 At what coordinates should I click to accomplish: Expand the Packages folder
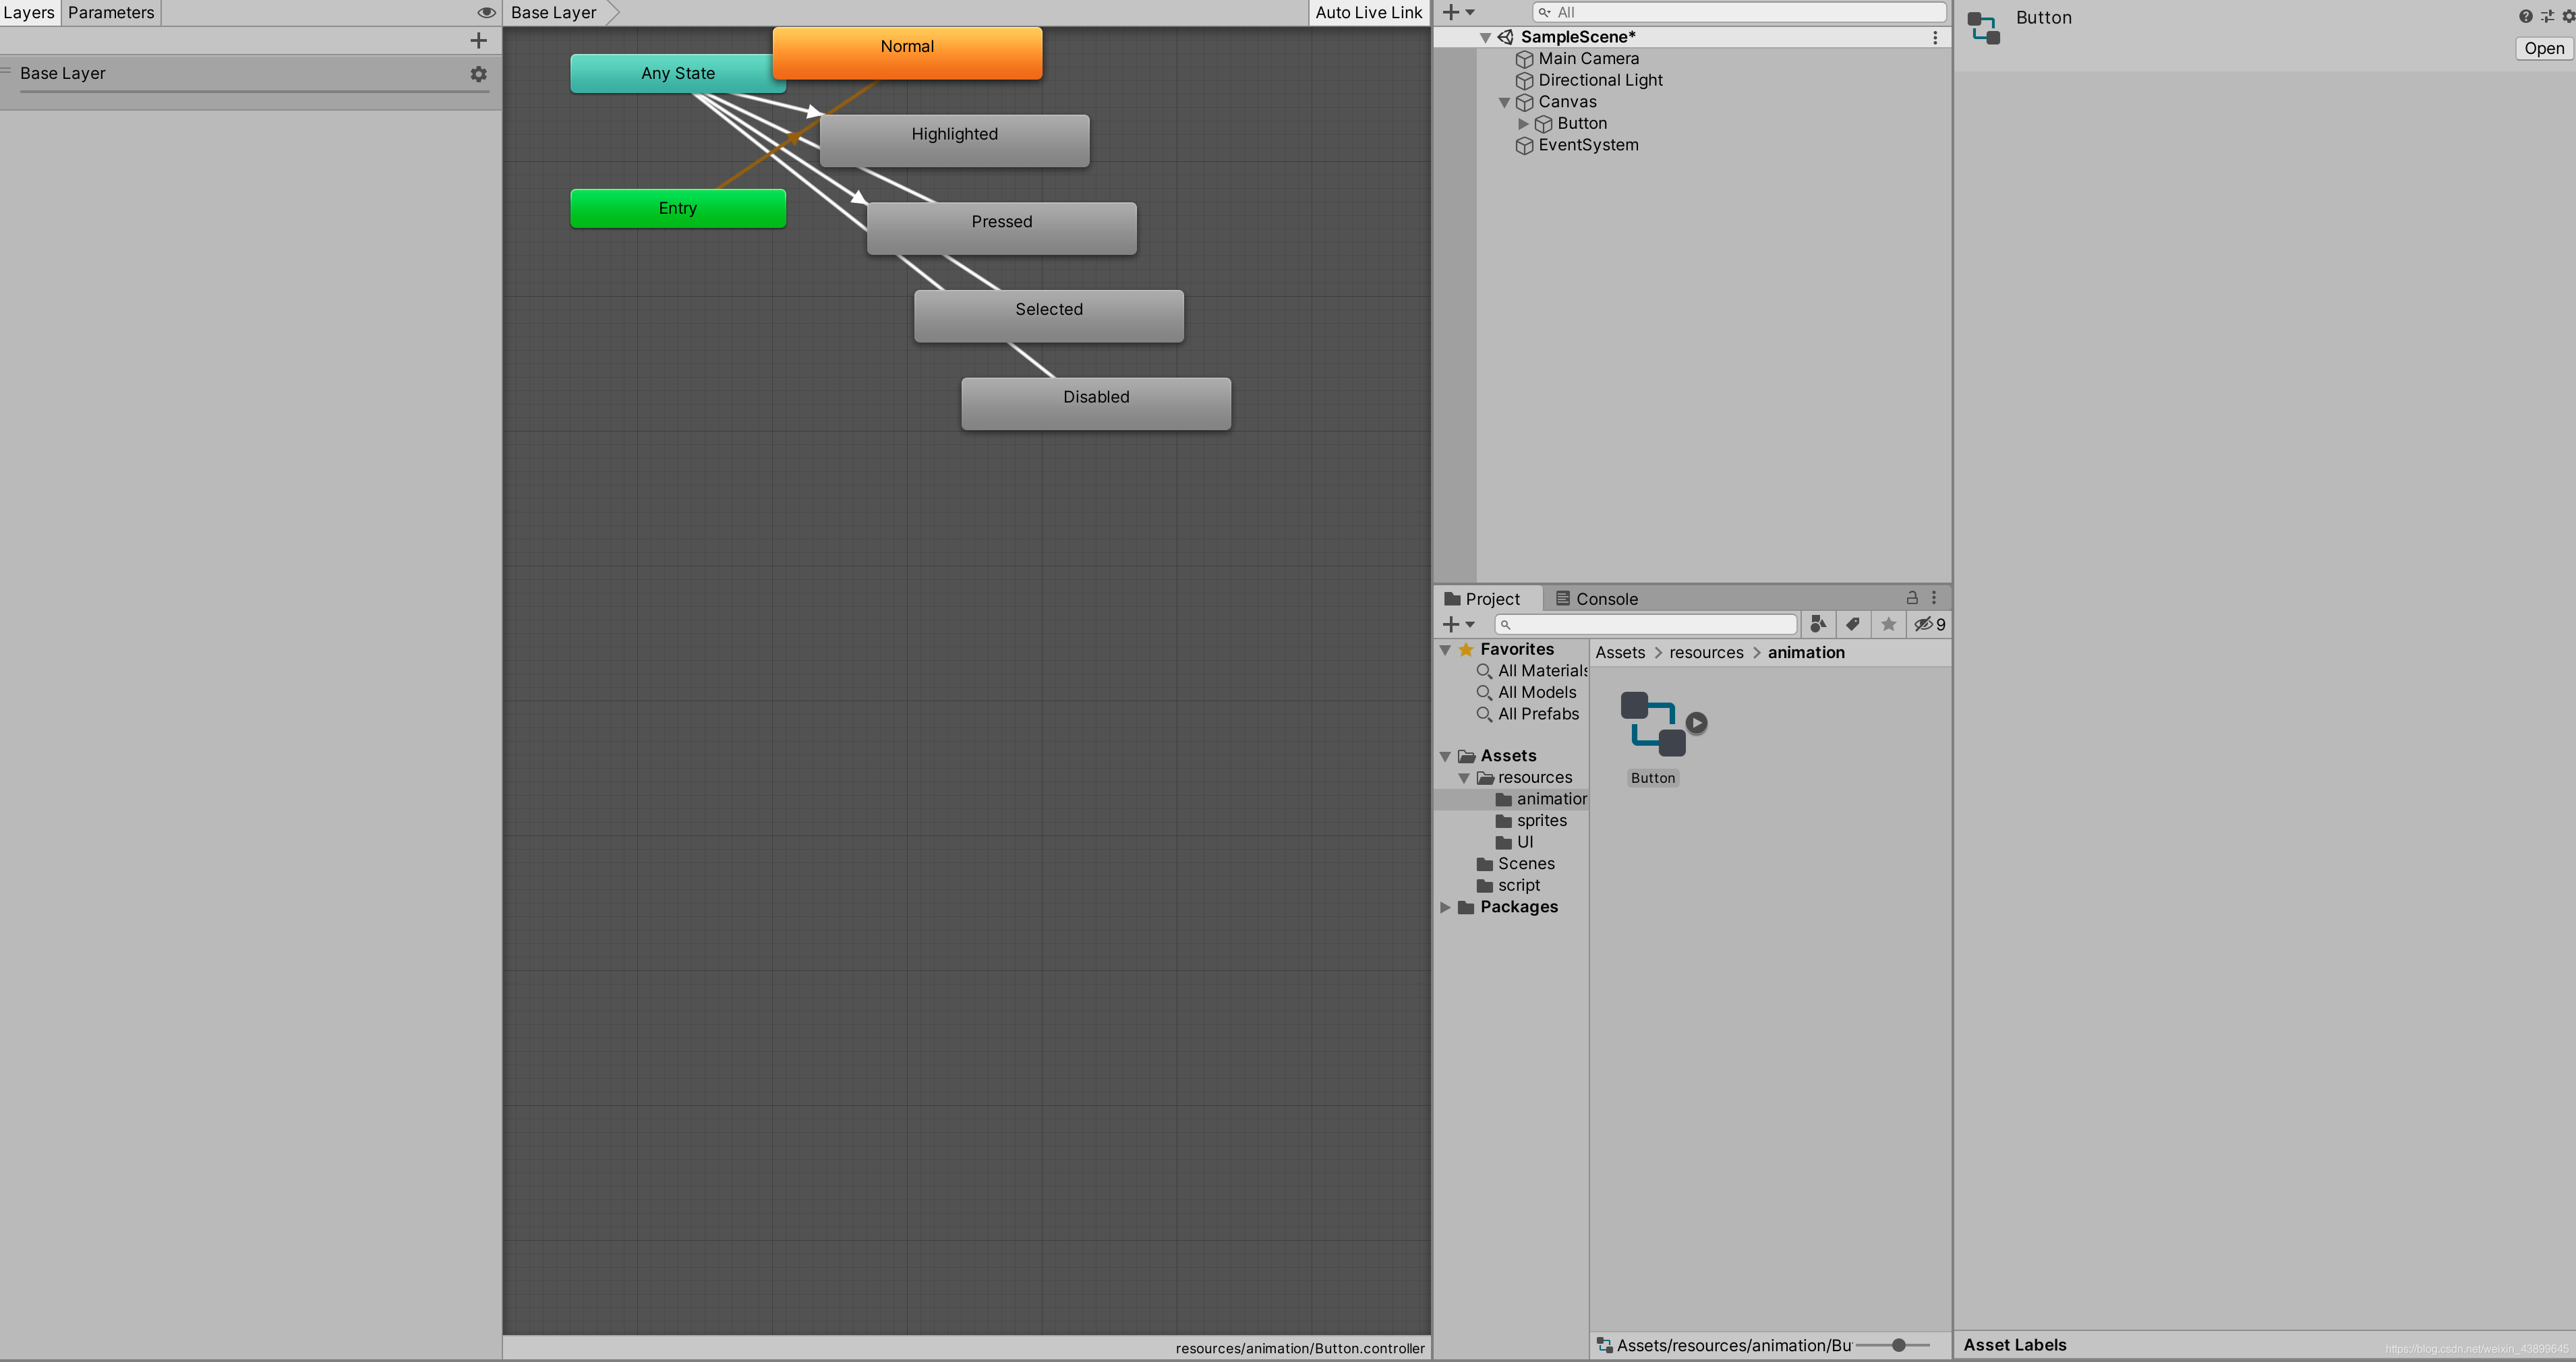1445,907
